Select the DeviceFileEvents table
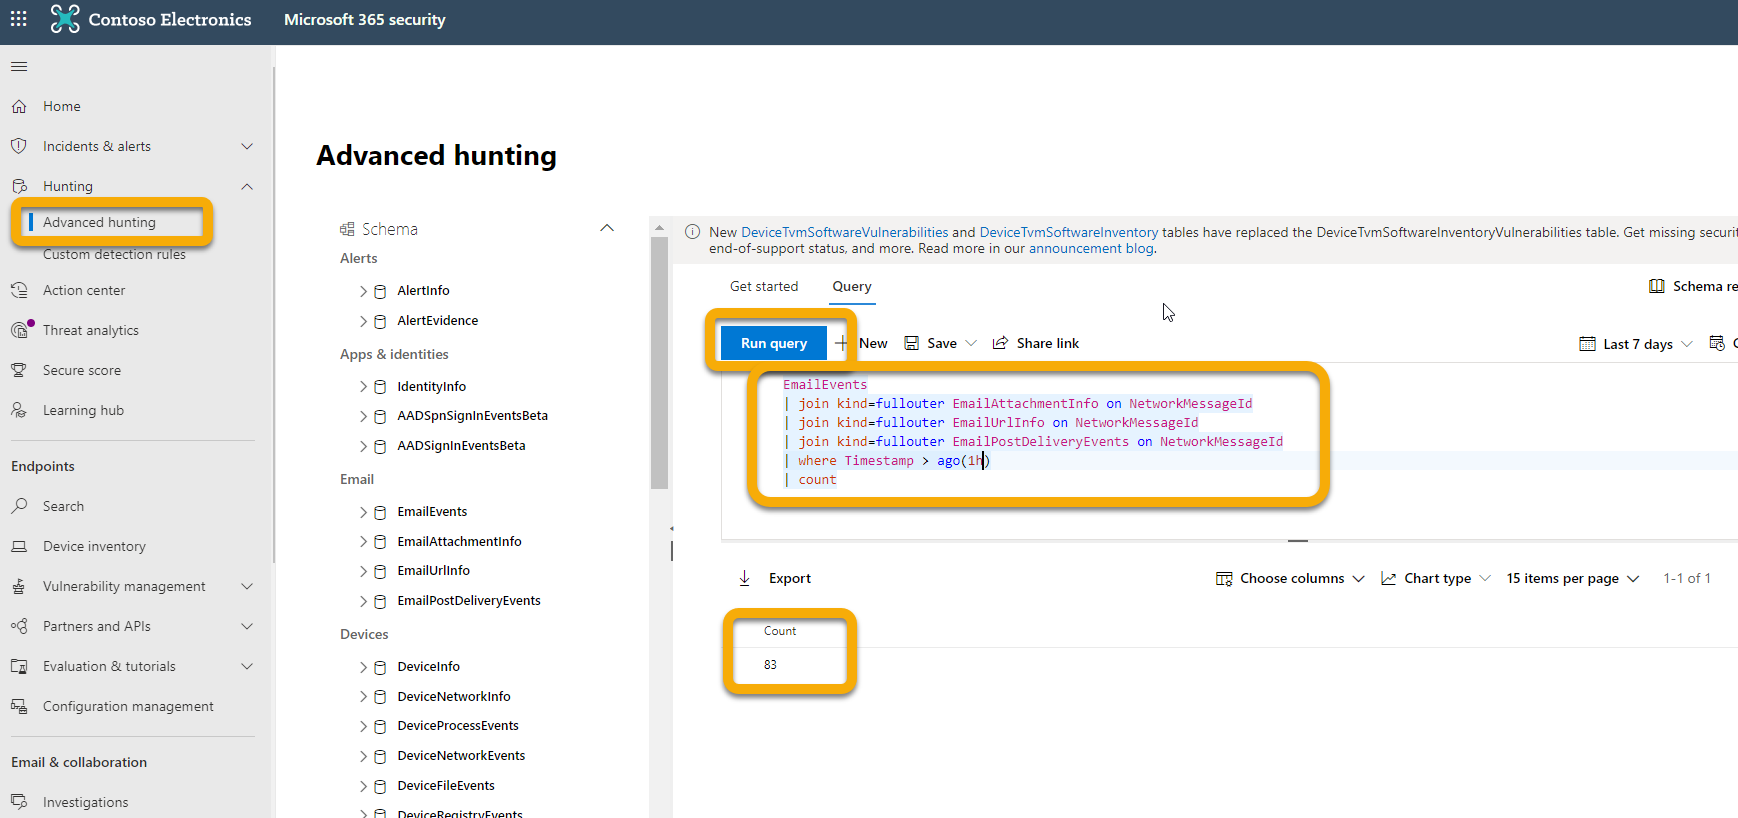 [446, 786]
